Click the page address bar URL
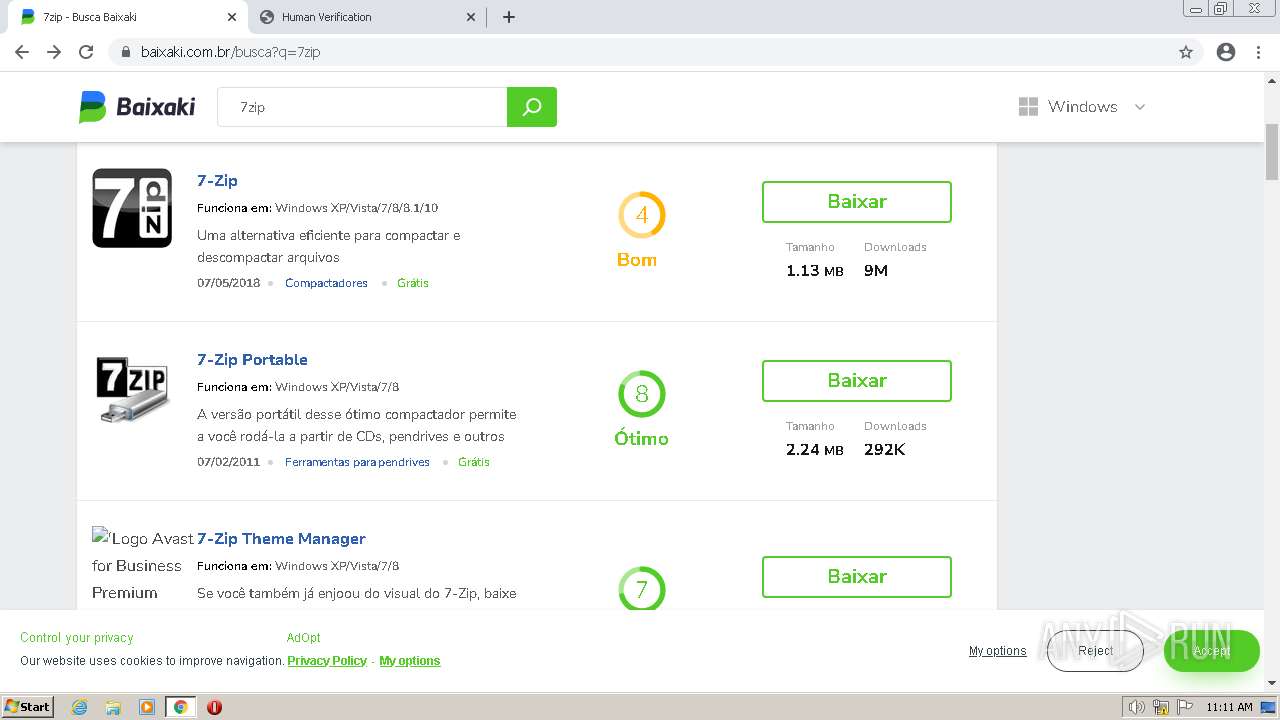The width and height of the screenshot is (1280, 720). pos(231,52)
